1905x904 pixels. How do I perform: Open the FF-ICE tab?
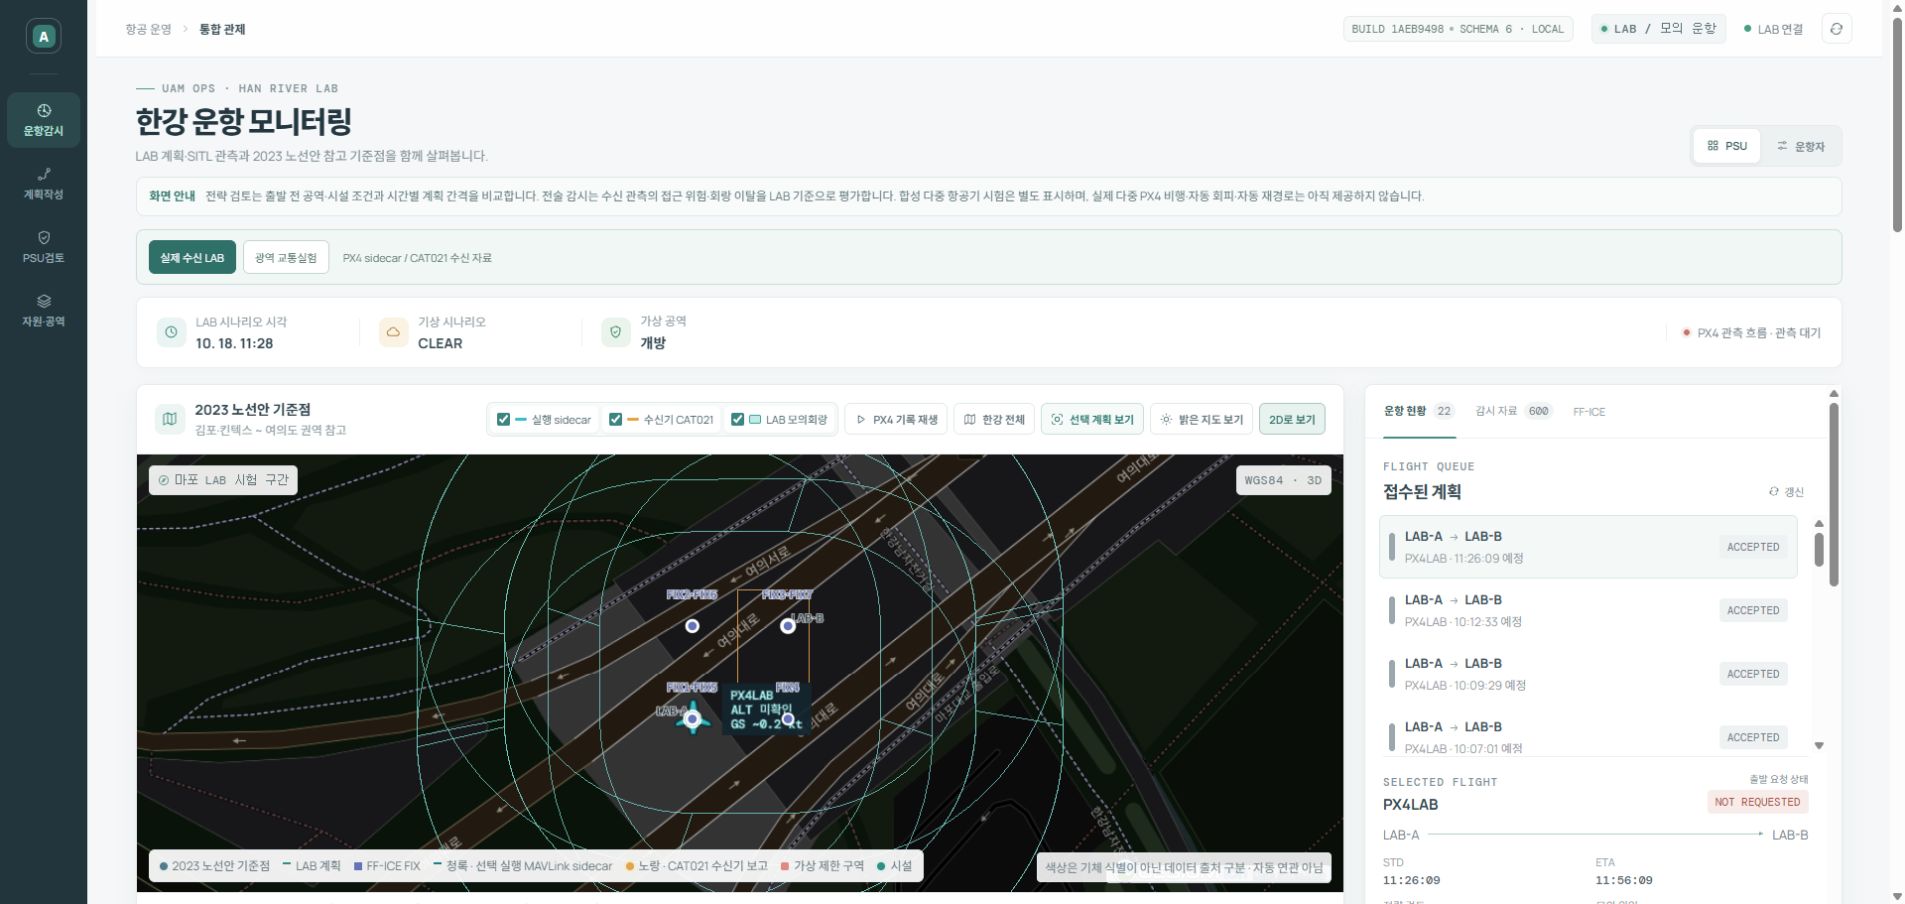coord(1589,411)
